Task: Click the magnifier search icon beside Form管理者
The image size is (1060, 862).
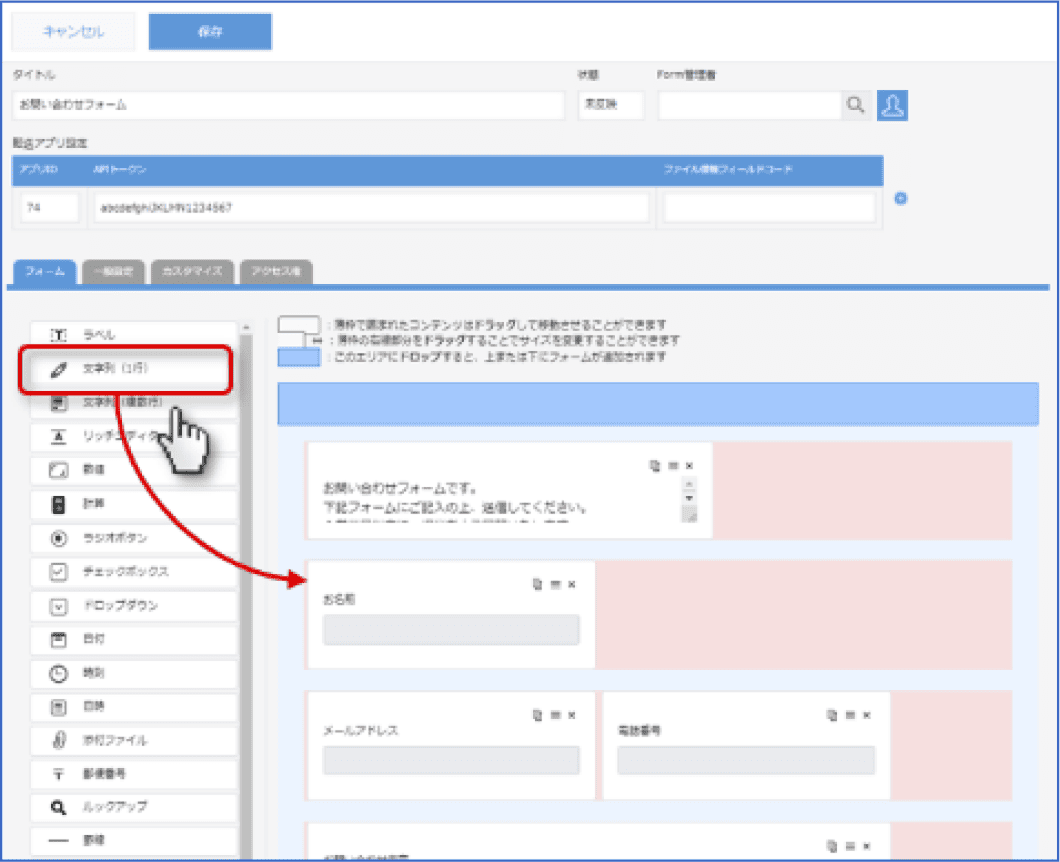Action: click(x=855, y=105)
